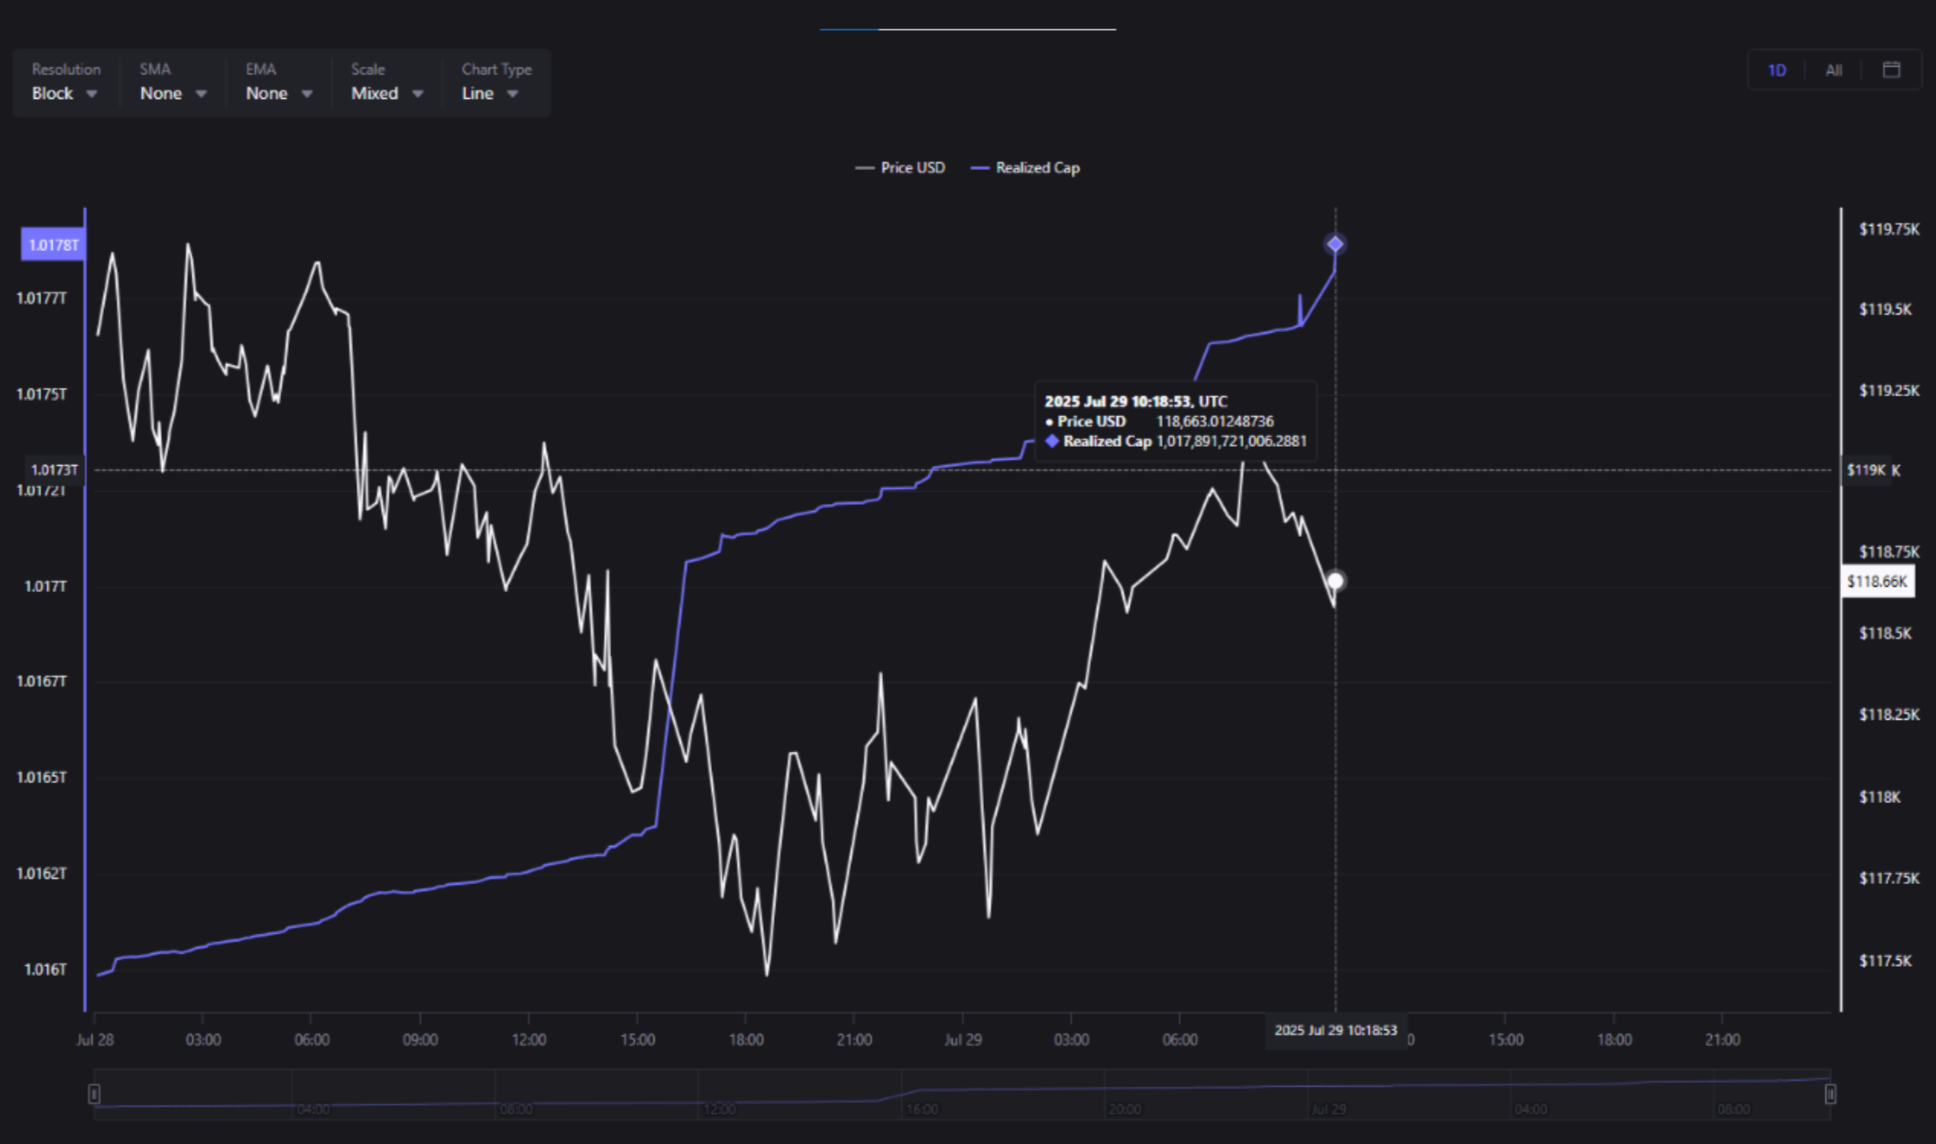
Task: Click the $118.66K price axis label
Action: click(1877, 582)
